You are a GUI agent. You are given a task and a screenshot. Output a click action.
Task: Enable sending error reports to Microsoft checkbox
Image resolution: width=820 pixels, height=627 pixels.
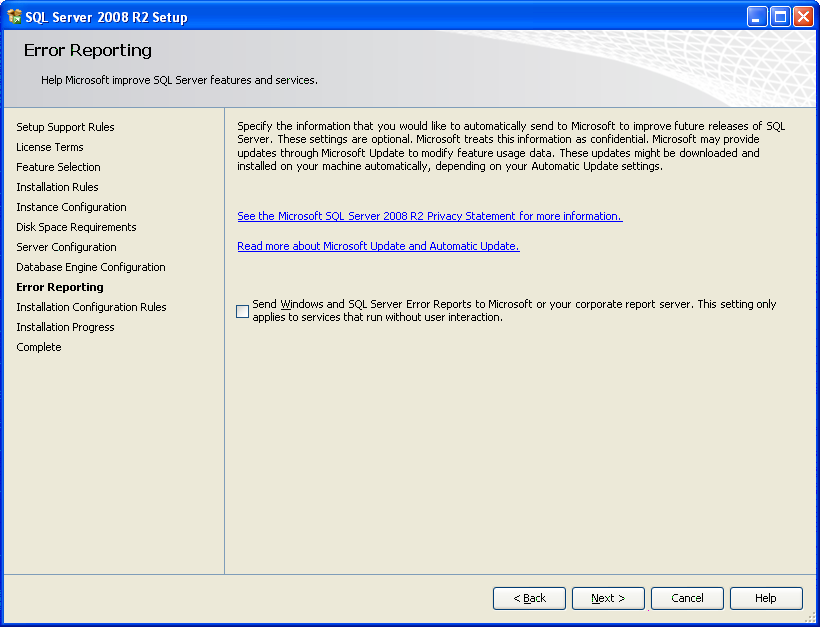point(243,311)
